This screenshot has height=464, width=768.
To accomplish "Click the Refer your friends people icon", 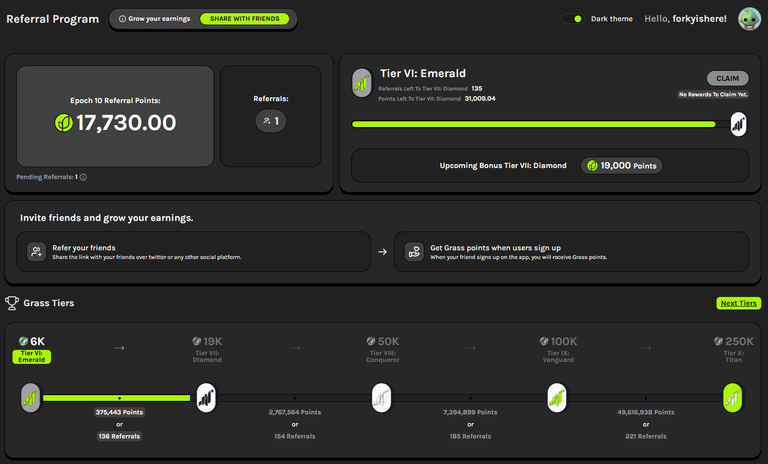I will point(36,252).
